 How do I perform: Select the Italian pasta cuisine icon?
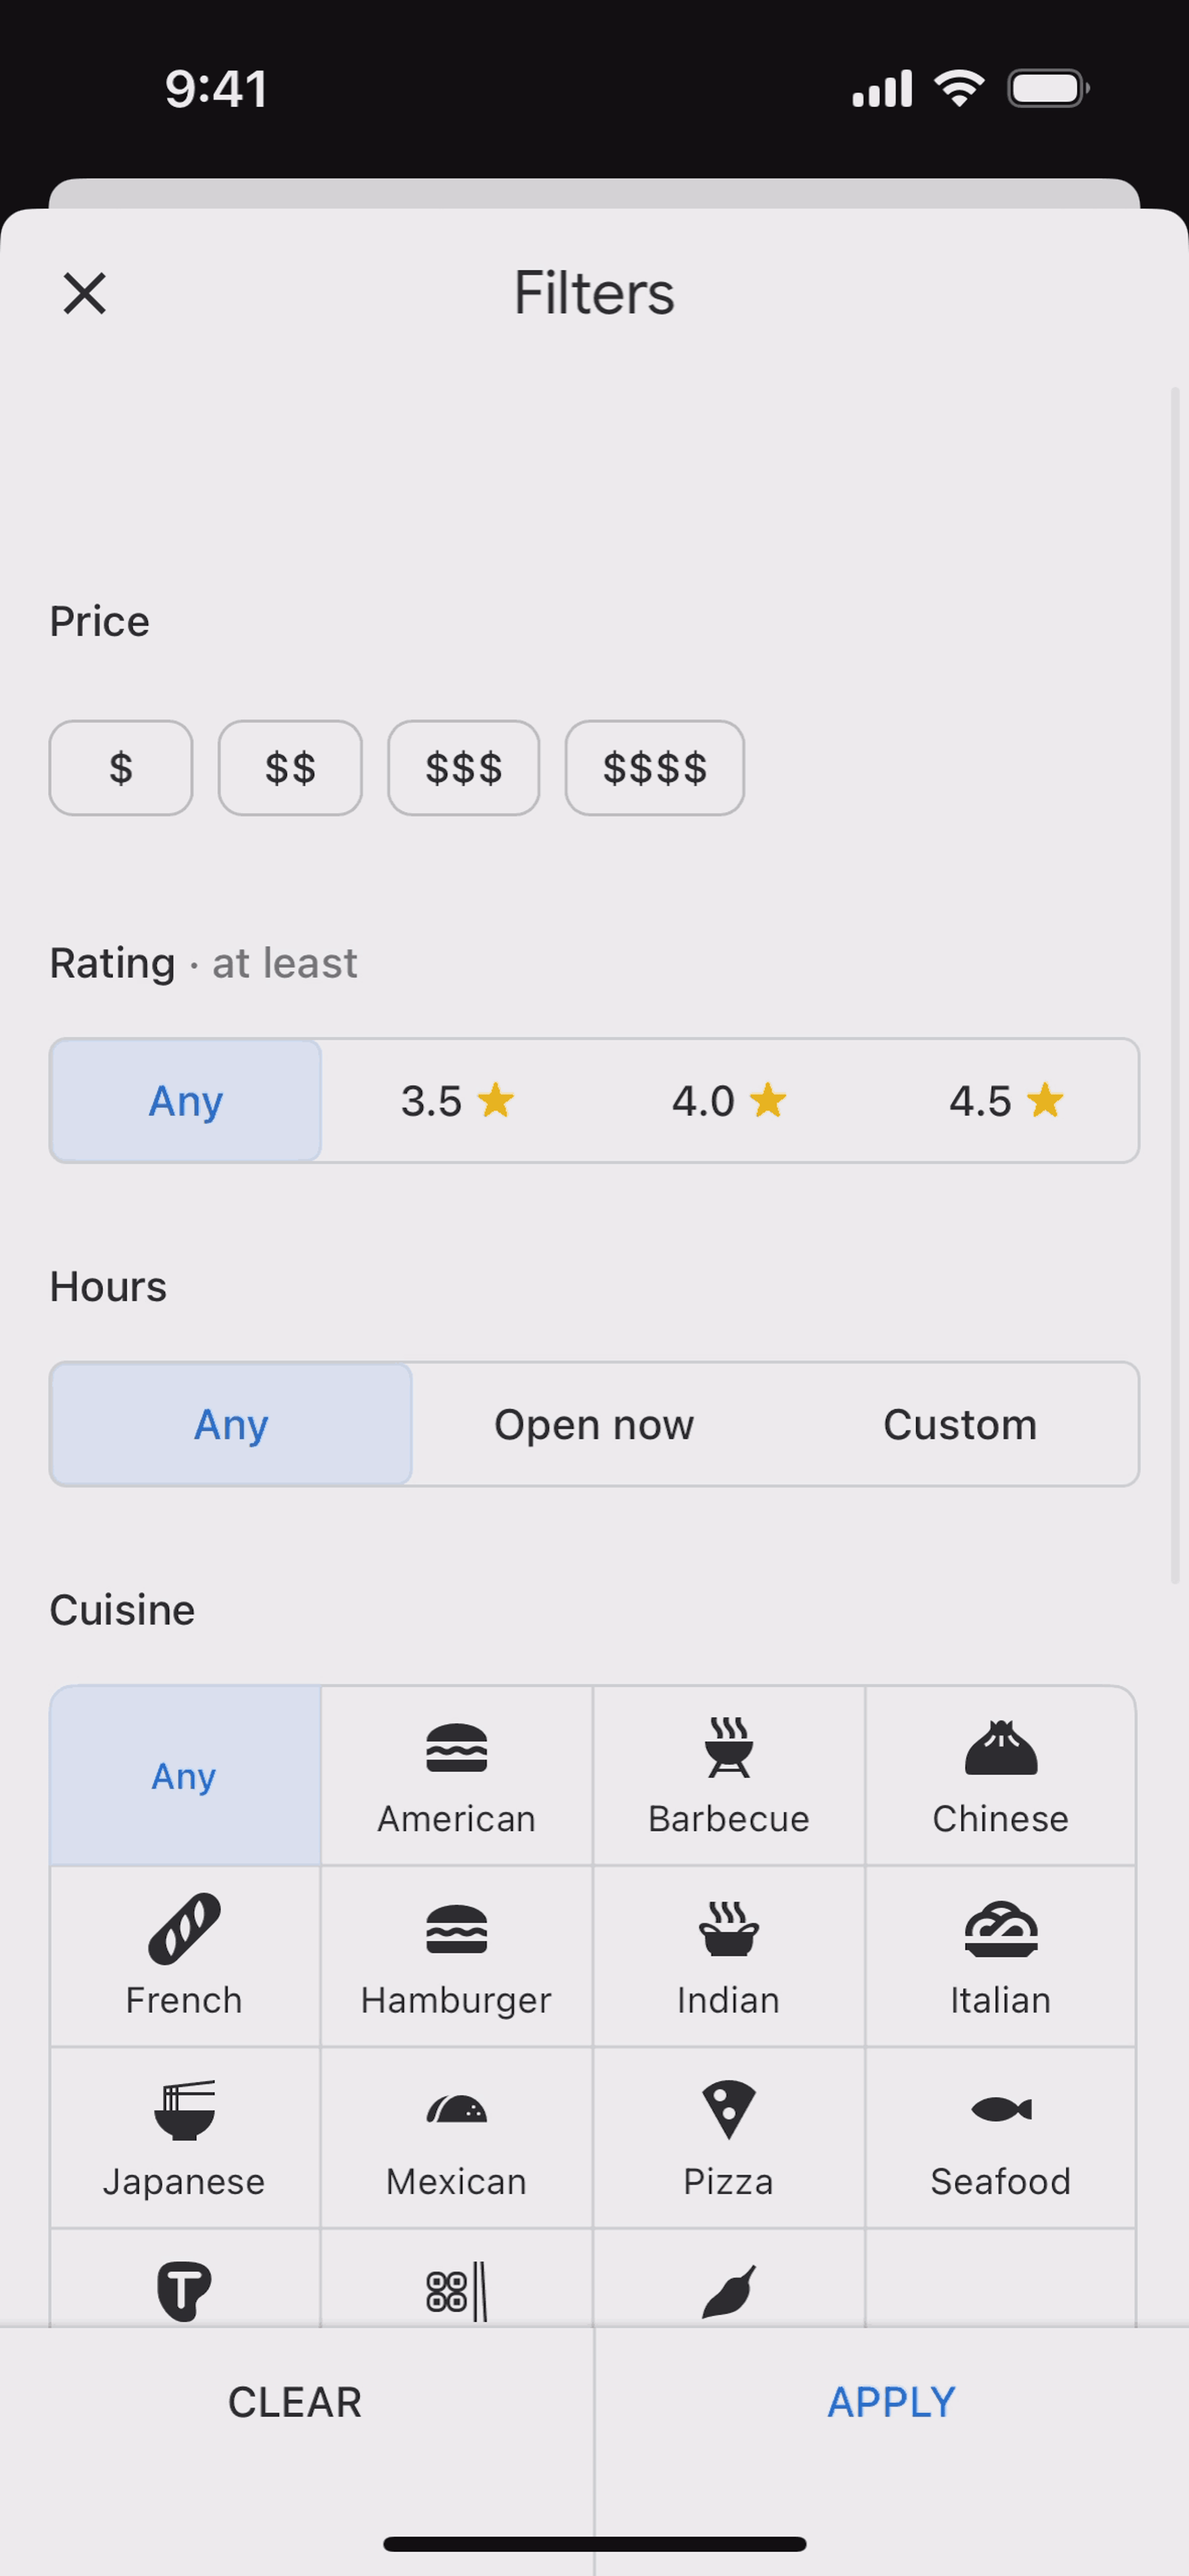tap(1000, 1929)
